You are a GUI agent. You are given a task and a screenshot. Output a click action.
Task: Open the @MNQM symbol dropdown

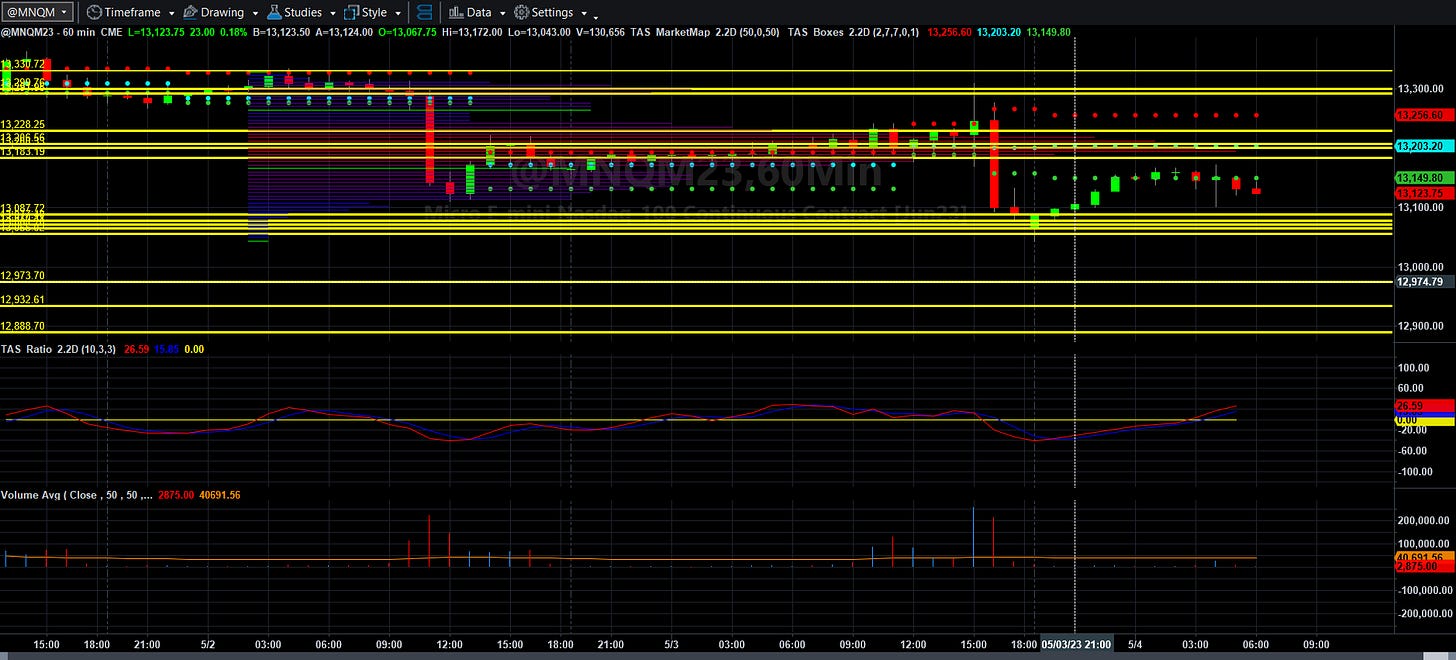(x=38, y=12)
